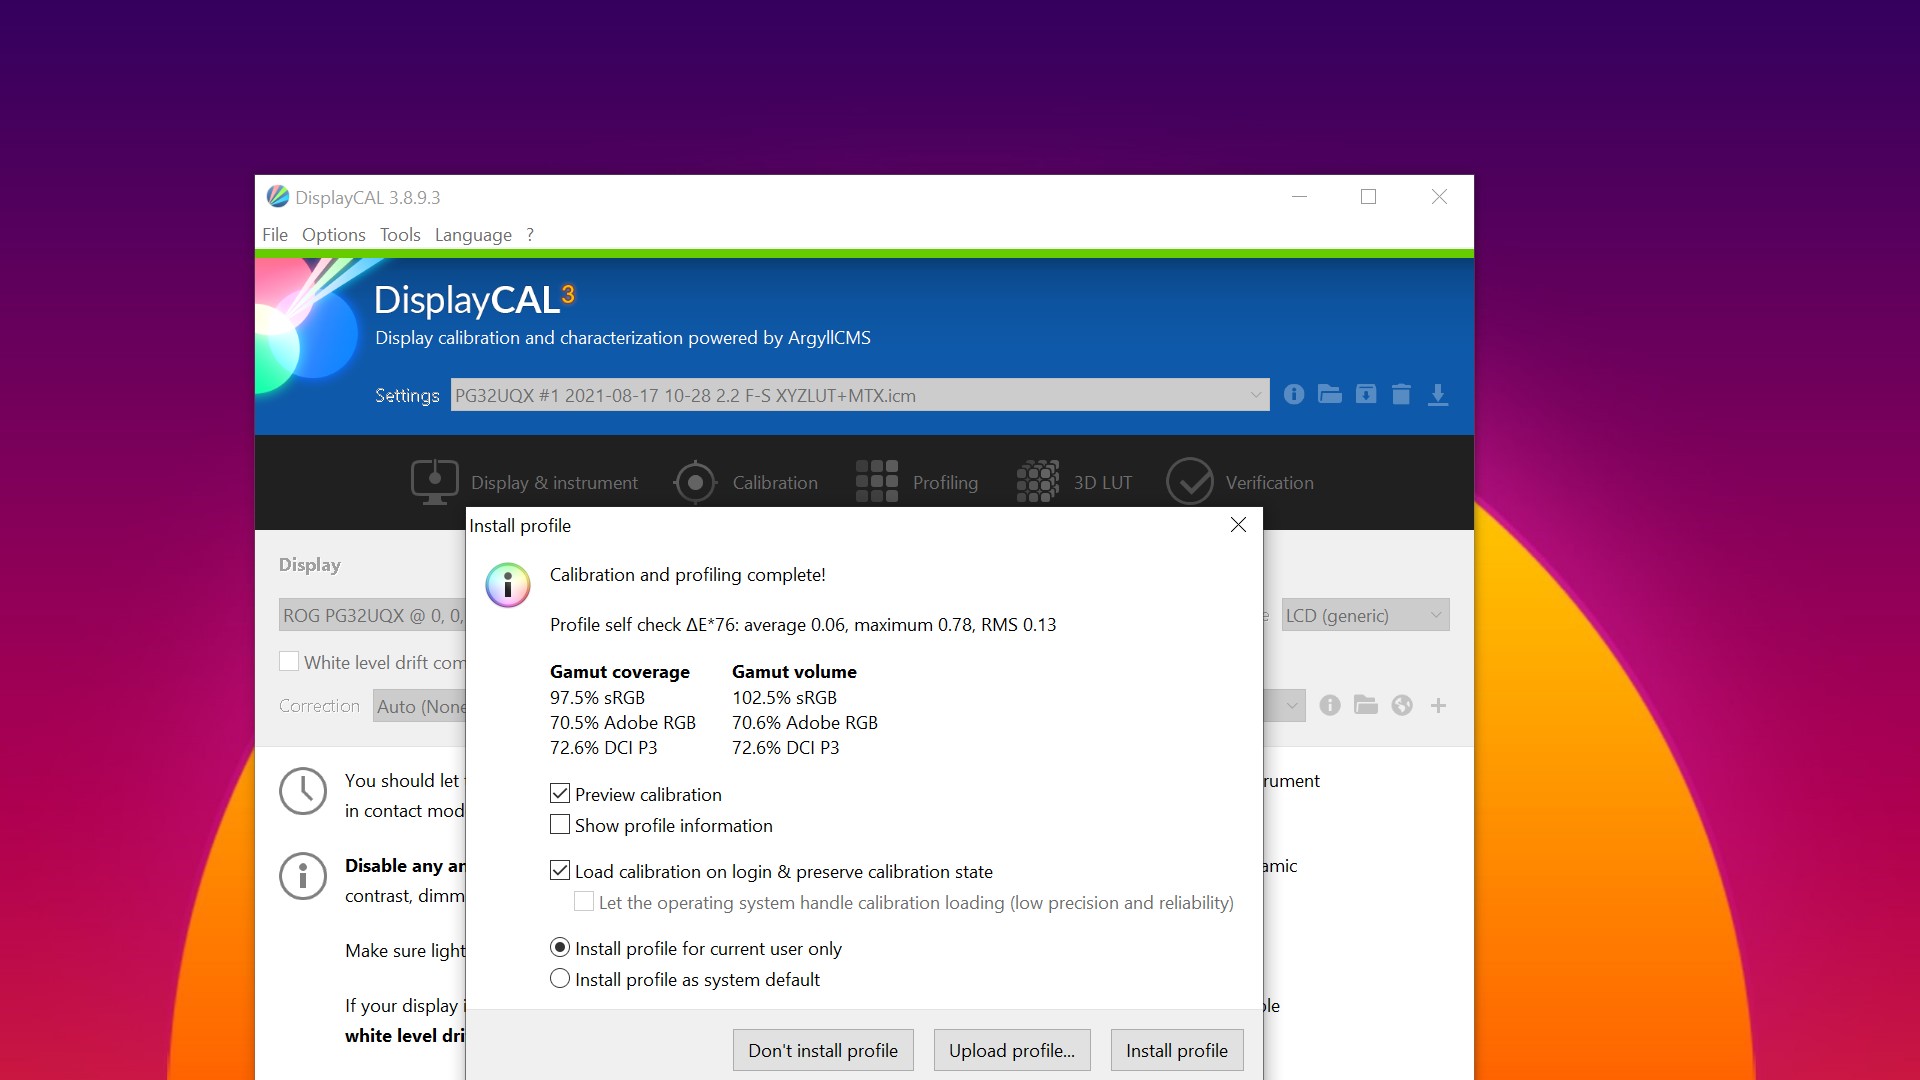This screenshot has width=1920, height=1080.
Task: Click the Upload profile... button
Action: click(x=1011, y=1050)
